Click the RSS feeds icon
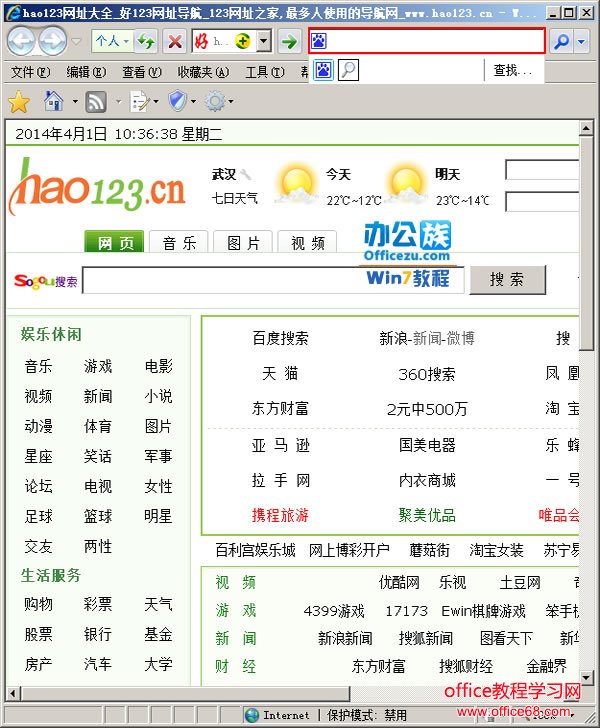Image resolution: width=600 pixels, height=728 pixels. coord(96,101)
